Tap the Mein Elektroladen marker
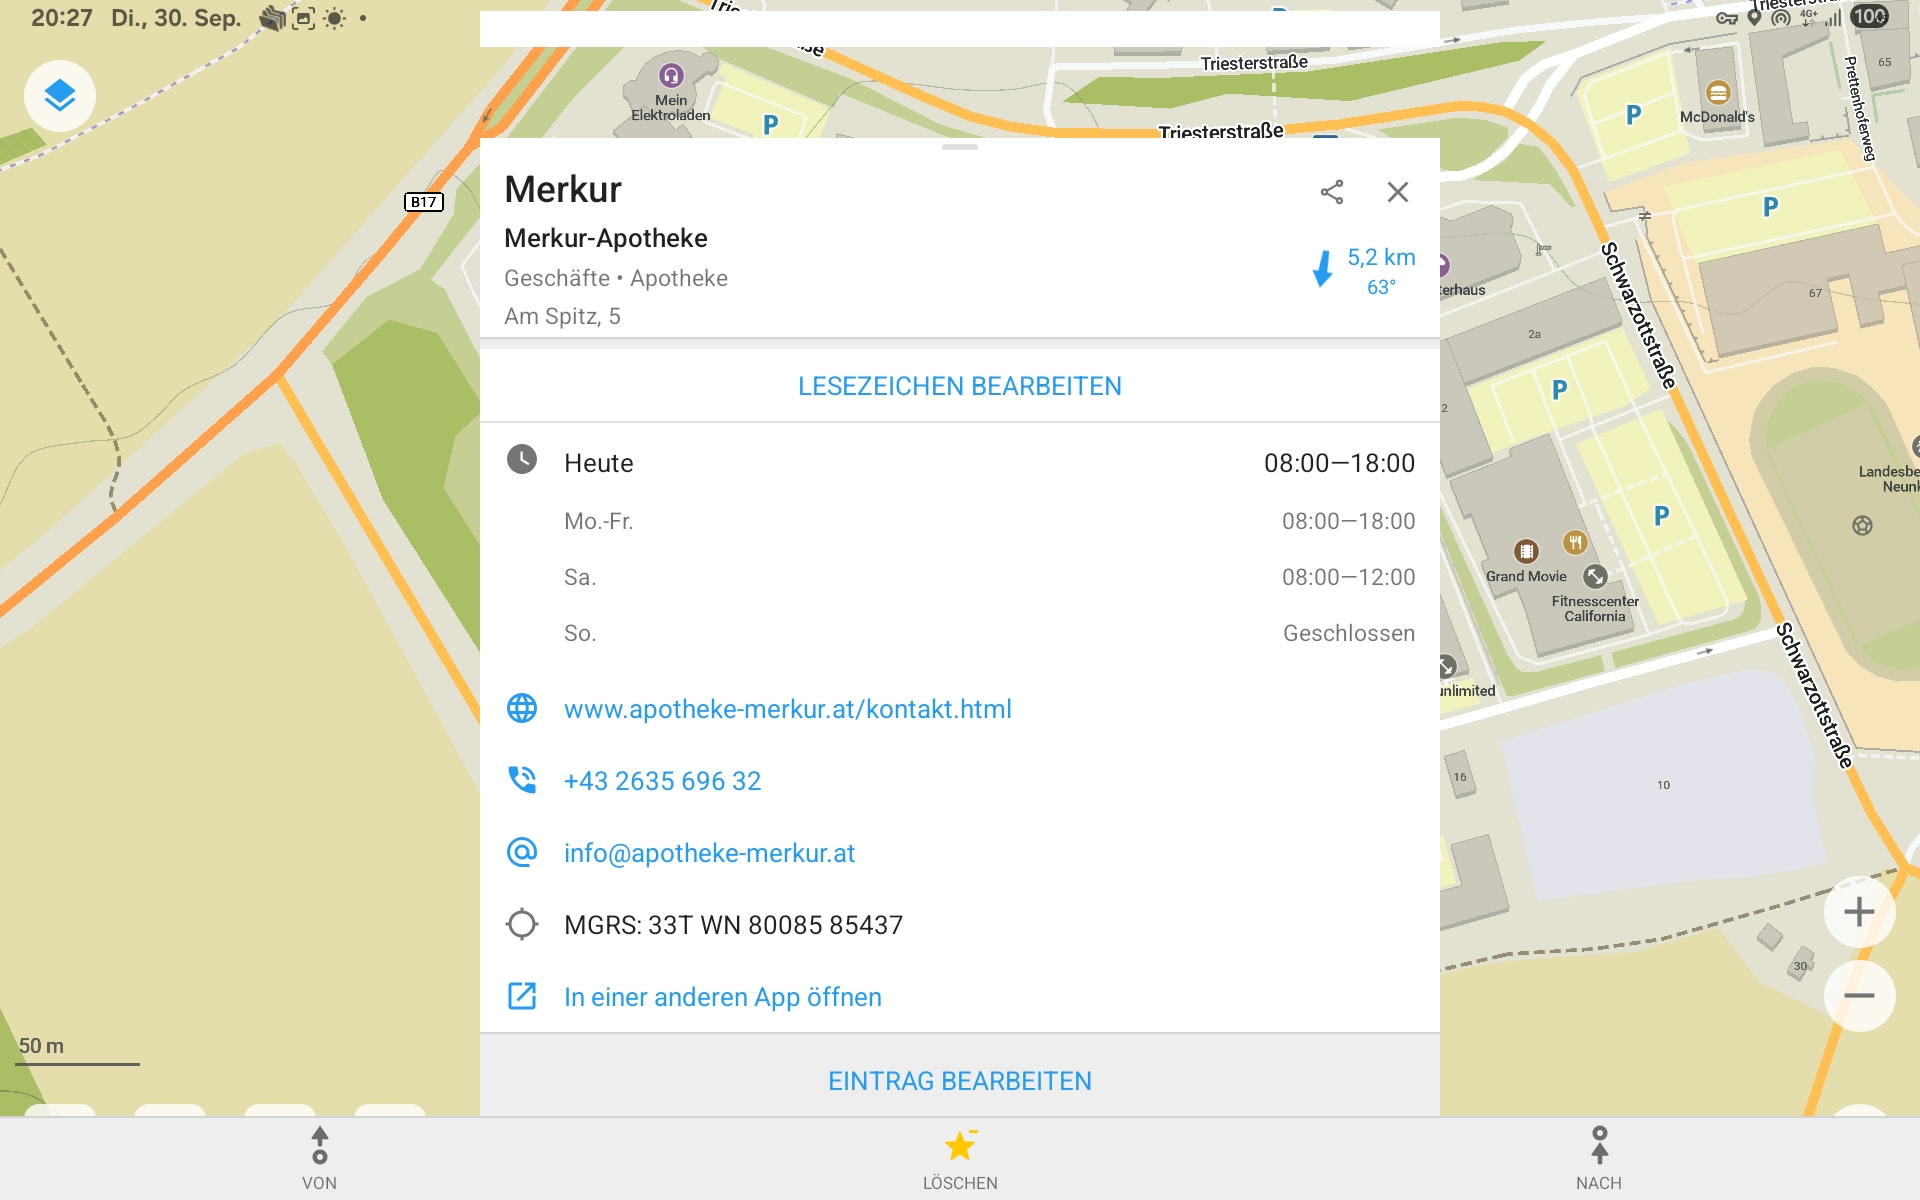This screenshot has height=1200, width=1920. 671,76
